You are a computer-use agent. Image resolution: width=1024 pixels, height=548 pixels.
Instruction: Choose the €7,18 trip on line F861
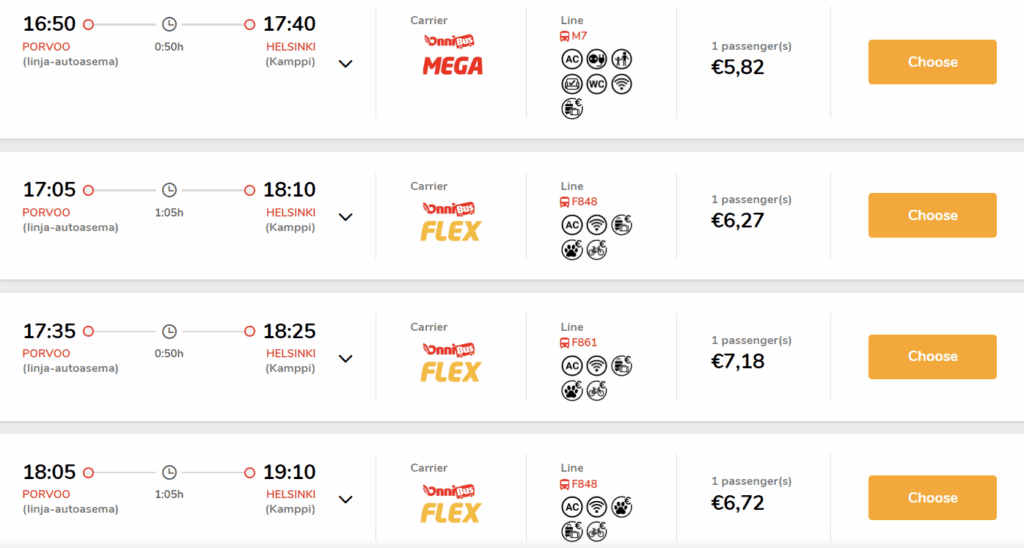(x=932, y=357)
